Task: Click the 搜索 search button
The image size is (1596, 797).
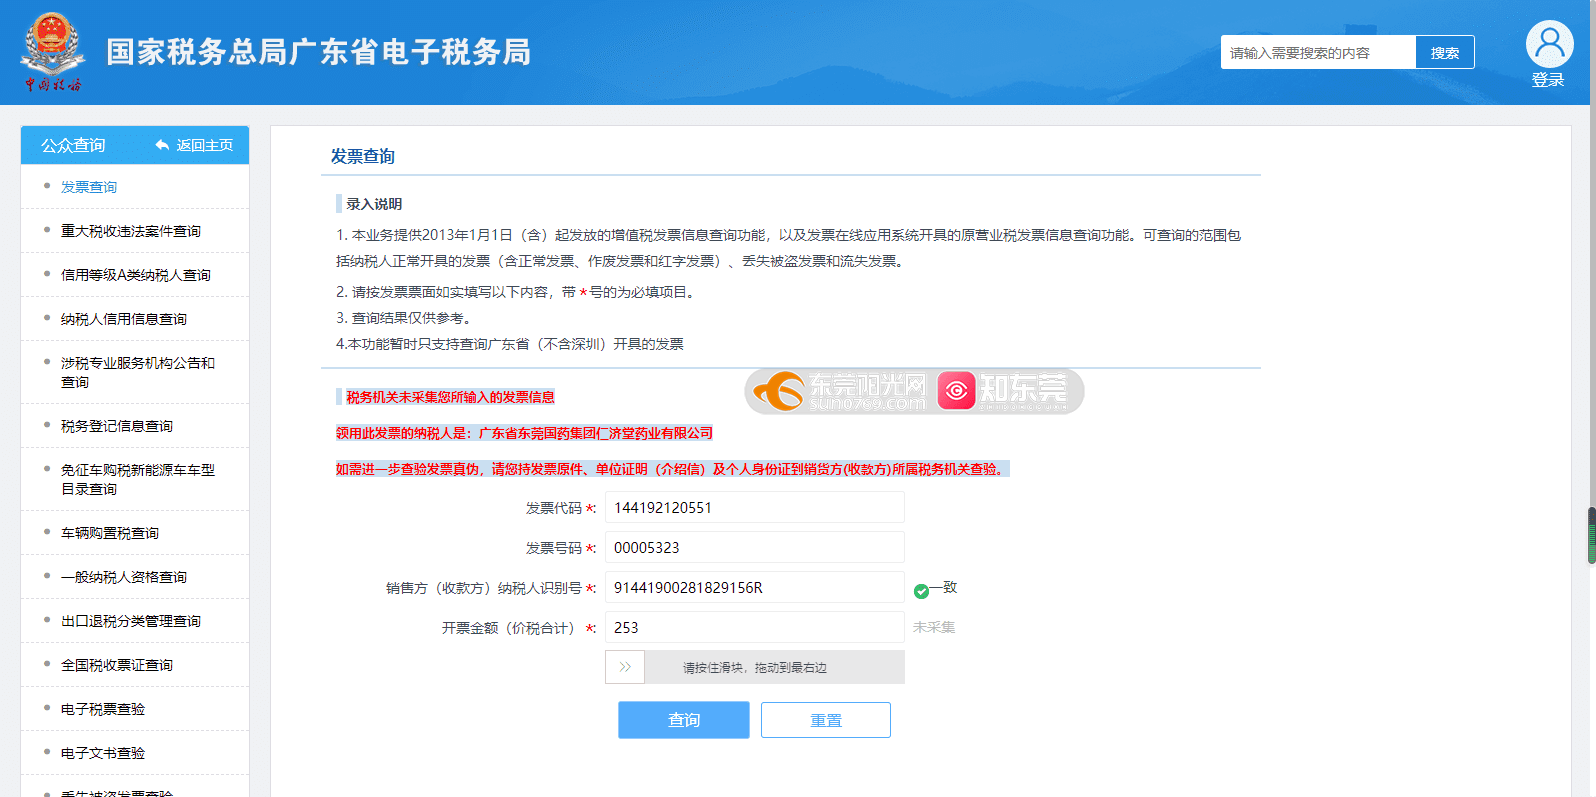Action: [1444, 53]
